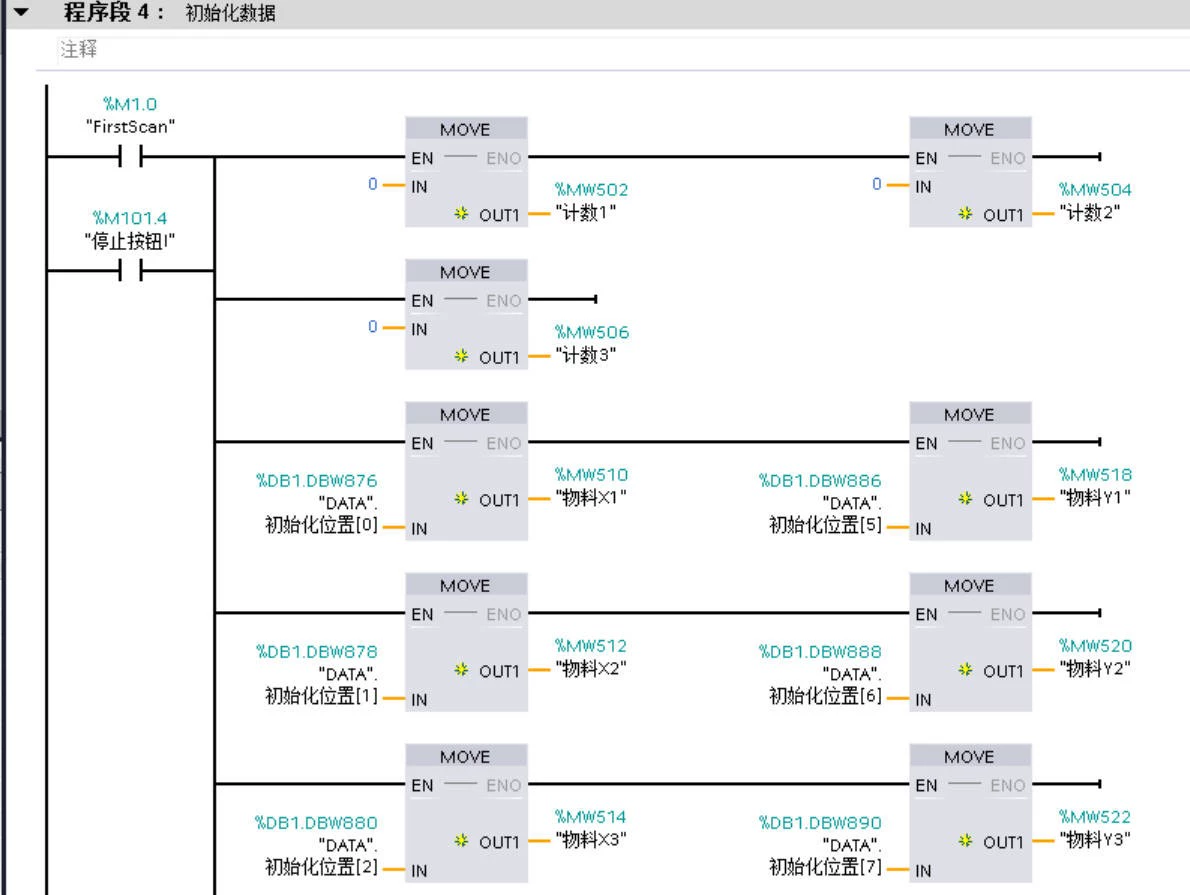Click star icon on 物料X3 MOVE block
Viewport: 1190px width, 895px height.
tap(461, 840)
